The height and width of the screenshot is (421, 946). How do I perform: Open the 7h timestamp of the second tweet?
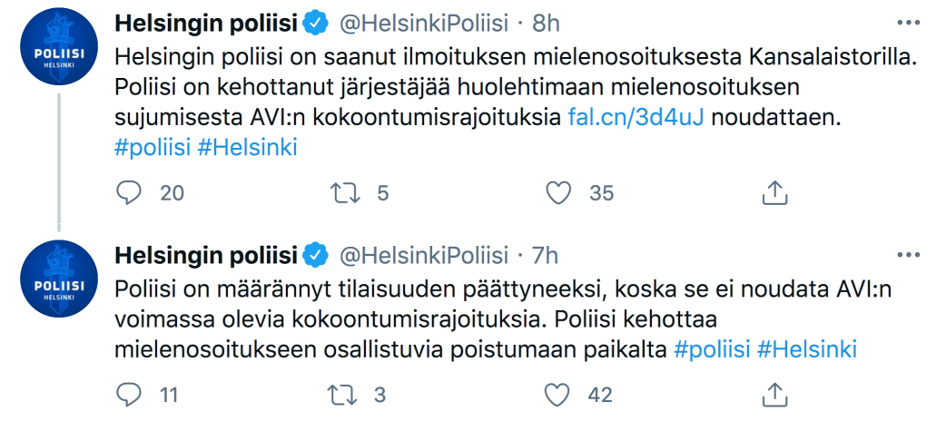point(546,255)
